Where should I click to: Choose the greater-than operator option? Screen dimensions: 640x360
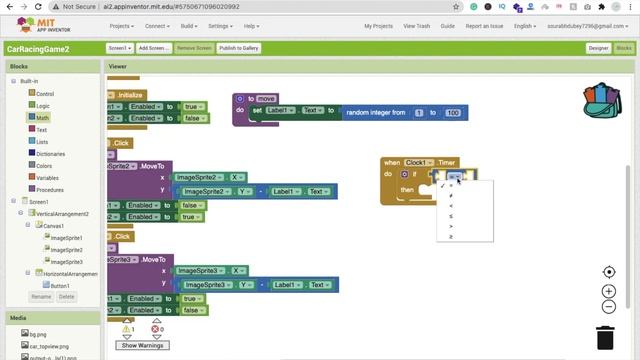451,226
